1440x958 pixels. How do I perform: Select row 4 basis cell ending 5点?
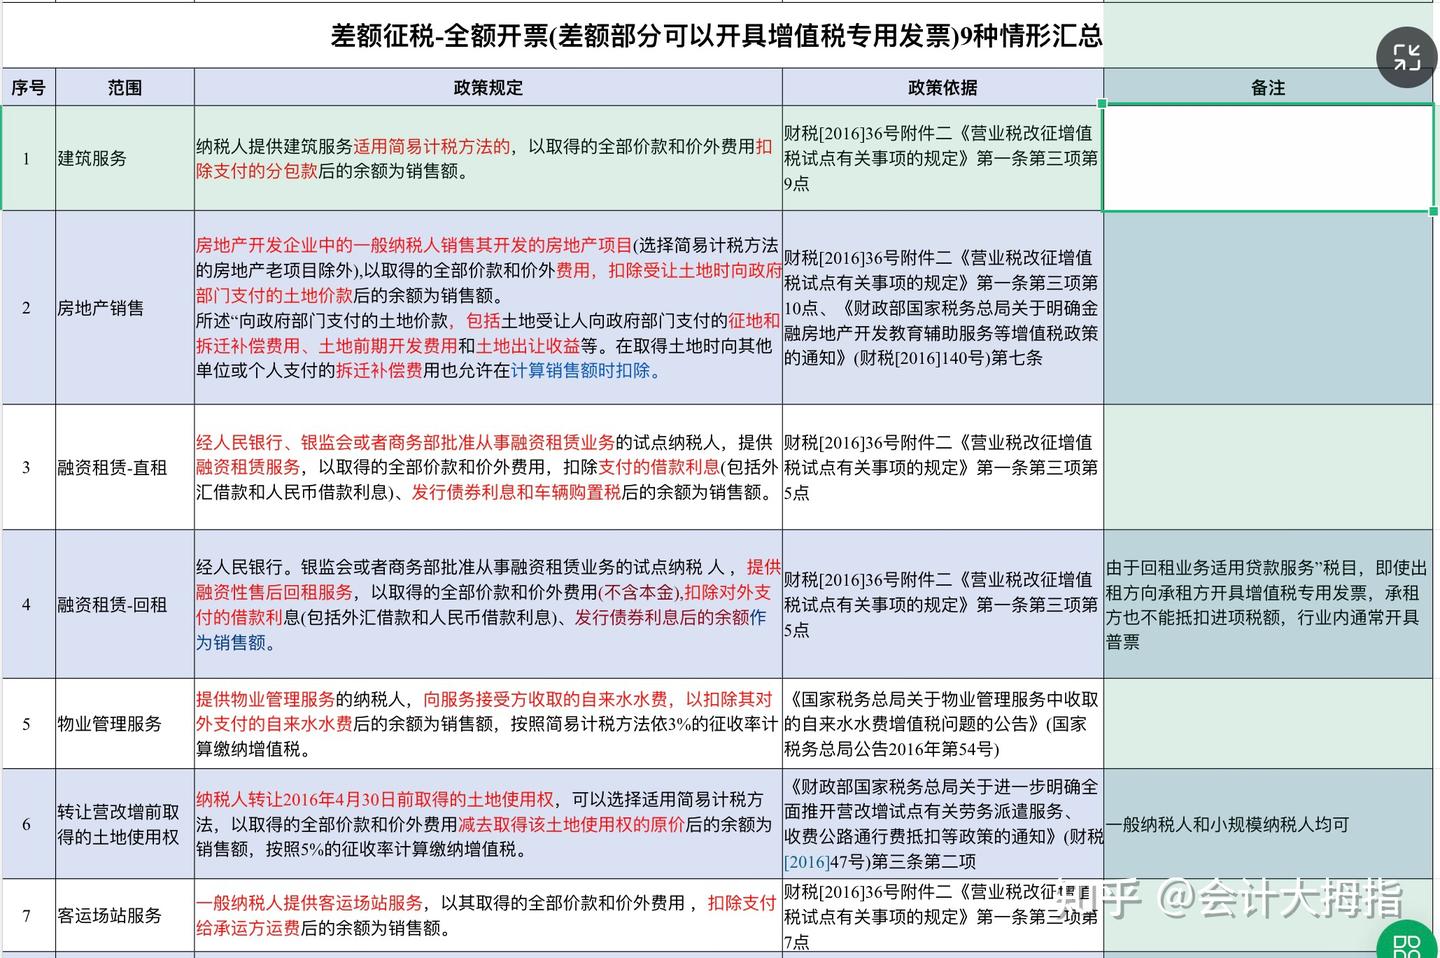943,604
